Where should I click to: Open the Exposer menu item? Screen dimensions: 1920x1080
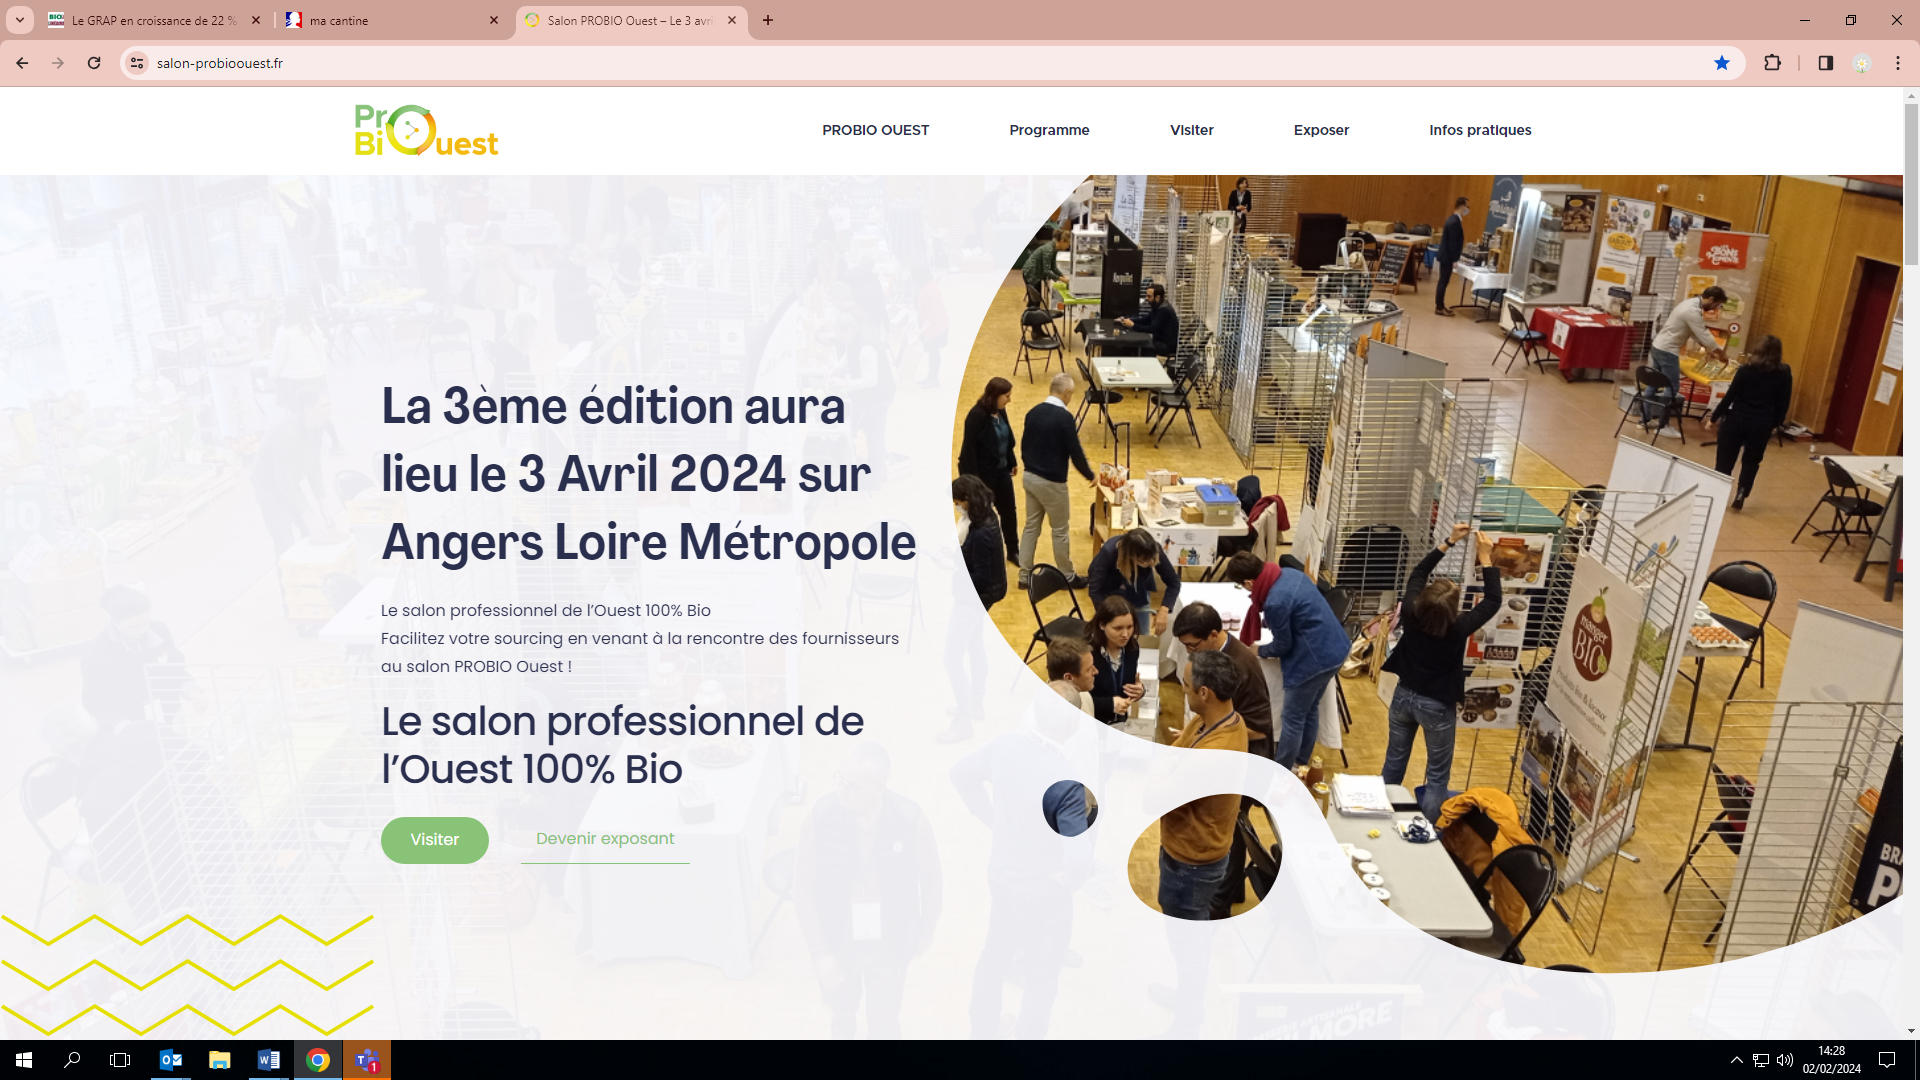1320,130
